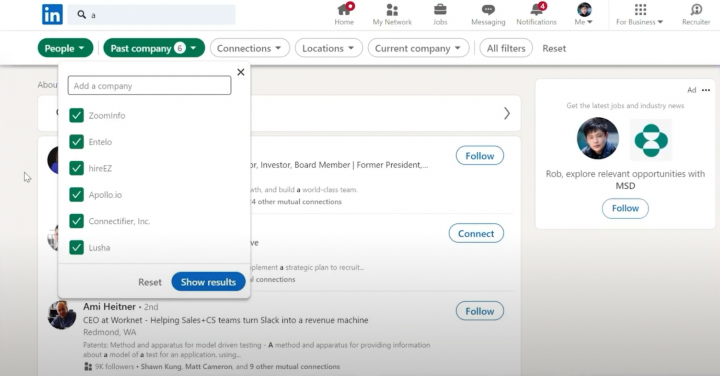Deselect the Lusha checkbox
The width and height of the screenshot is (720, 376).
point(76,247)
